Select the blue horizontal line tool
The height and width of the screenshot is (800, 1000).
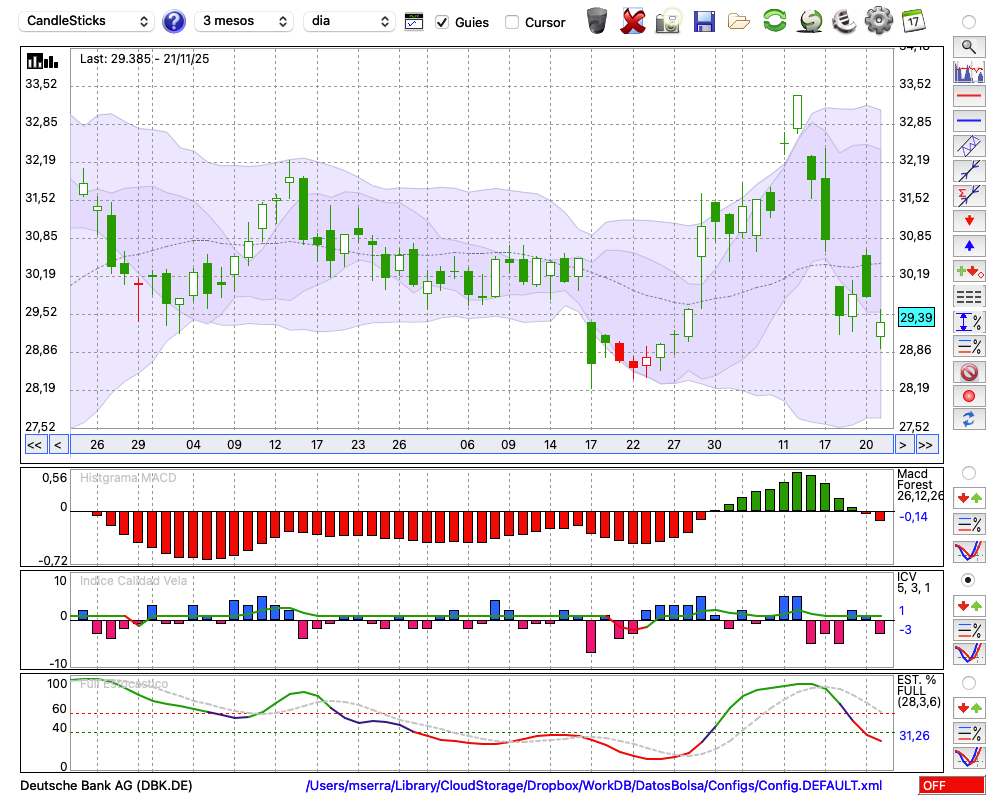pyautogui.click(x=968, y=121)
